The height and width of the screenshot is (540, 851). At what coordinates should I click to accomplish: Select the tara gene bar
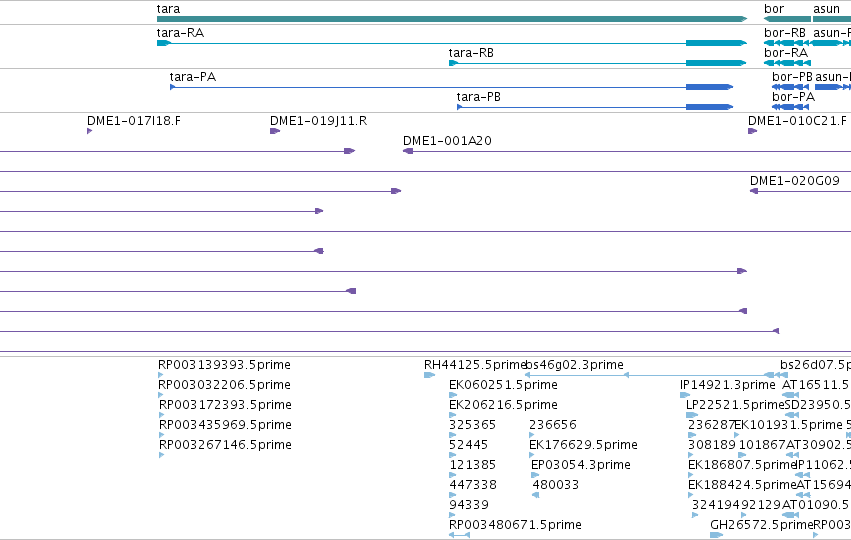tap(452, 19)
